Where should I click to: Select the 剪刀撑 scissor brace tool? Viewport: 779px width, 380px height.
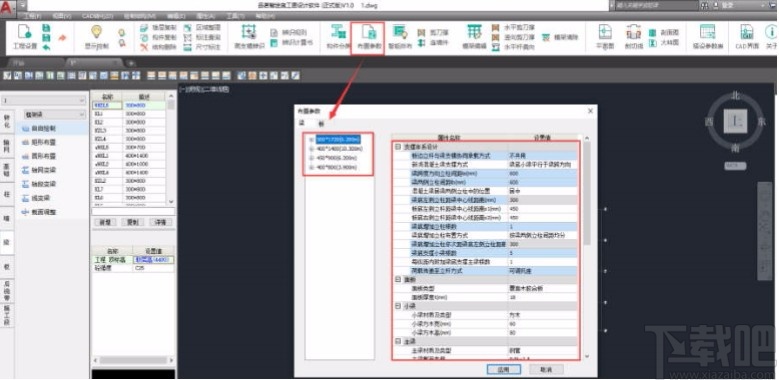pos(433,33)
